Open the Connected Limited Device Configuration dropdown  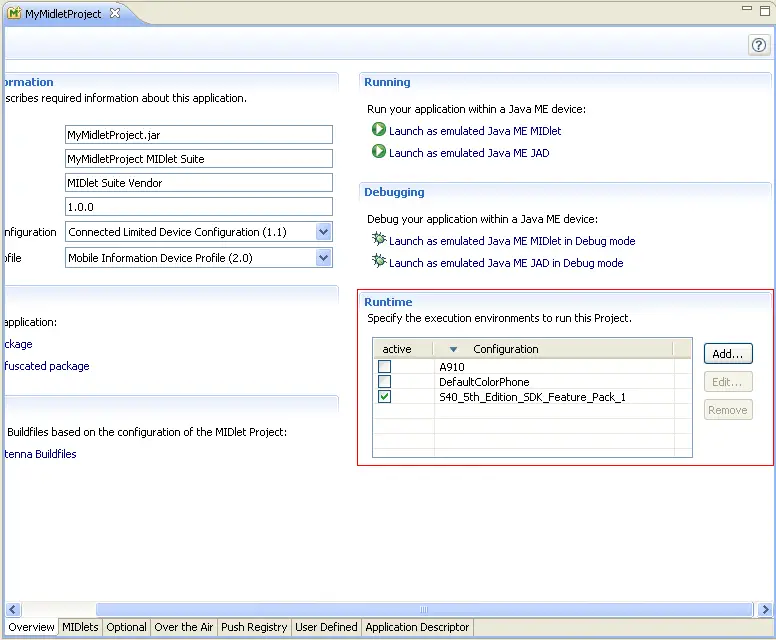tap(323, 232)
